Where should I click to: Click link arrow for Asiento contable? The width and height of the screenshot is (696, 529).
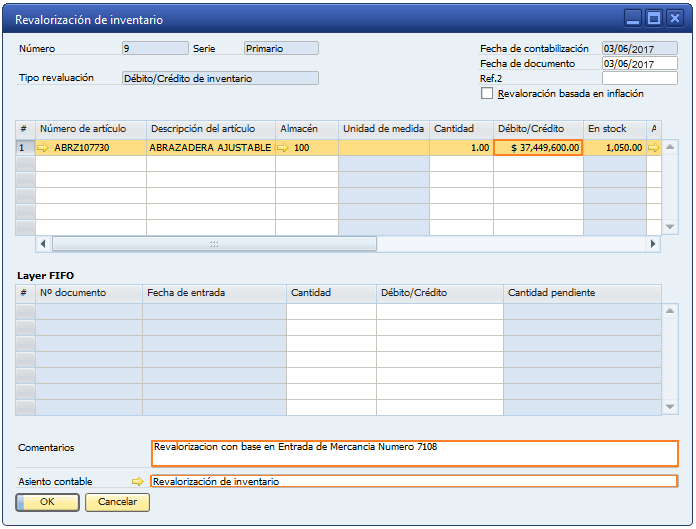click(138, 481)
